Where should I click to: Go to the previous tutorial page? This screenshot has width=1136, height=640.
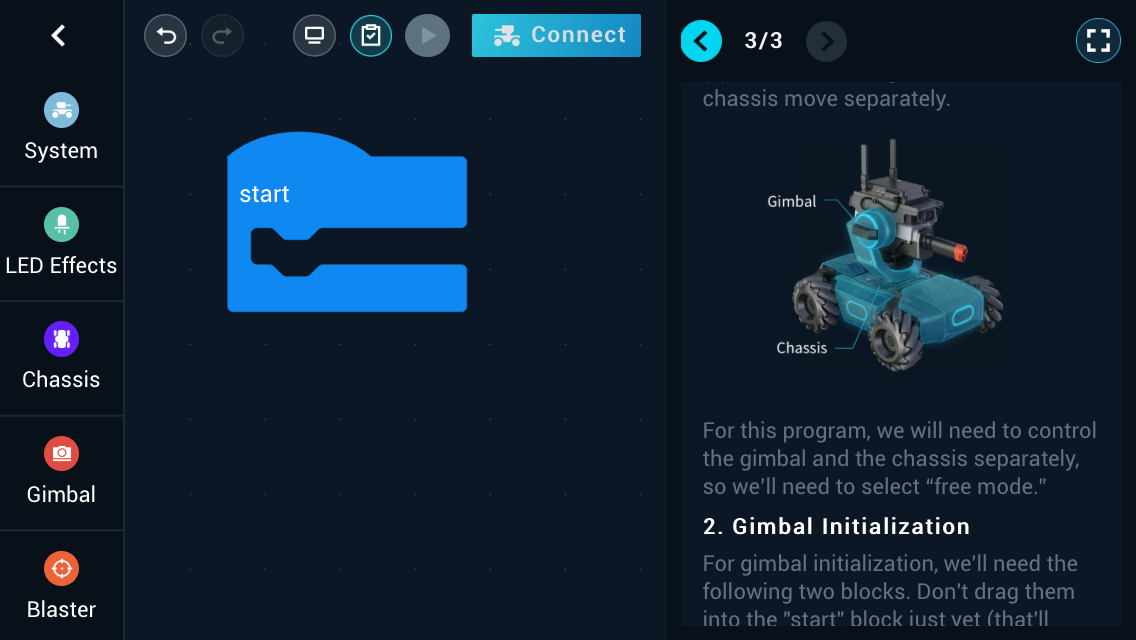click(701, 41)
